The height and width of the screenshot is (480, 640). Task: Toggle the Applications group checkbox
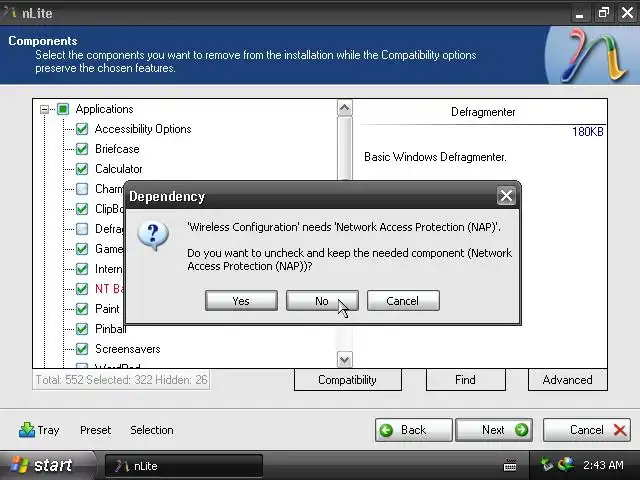pyautogui.click(x=63, y=109)
